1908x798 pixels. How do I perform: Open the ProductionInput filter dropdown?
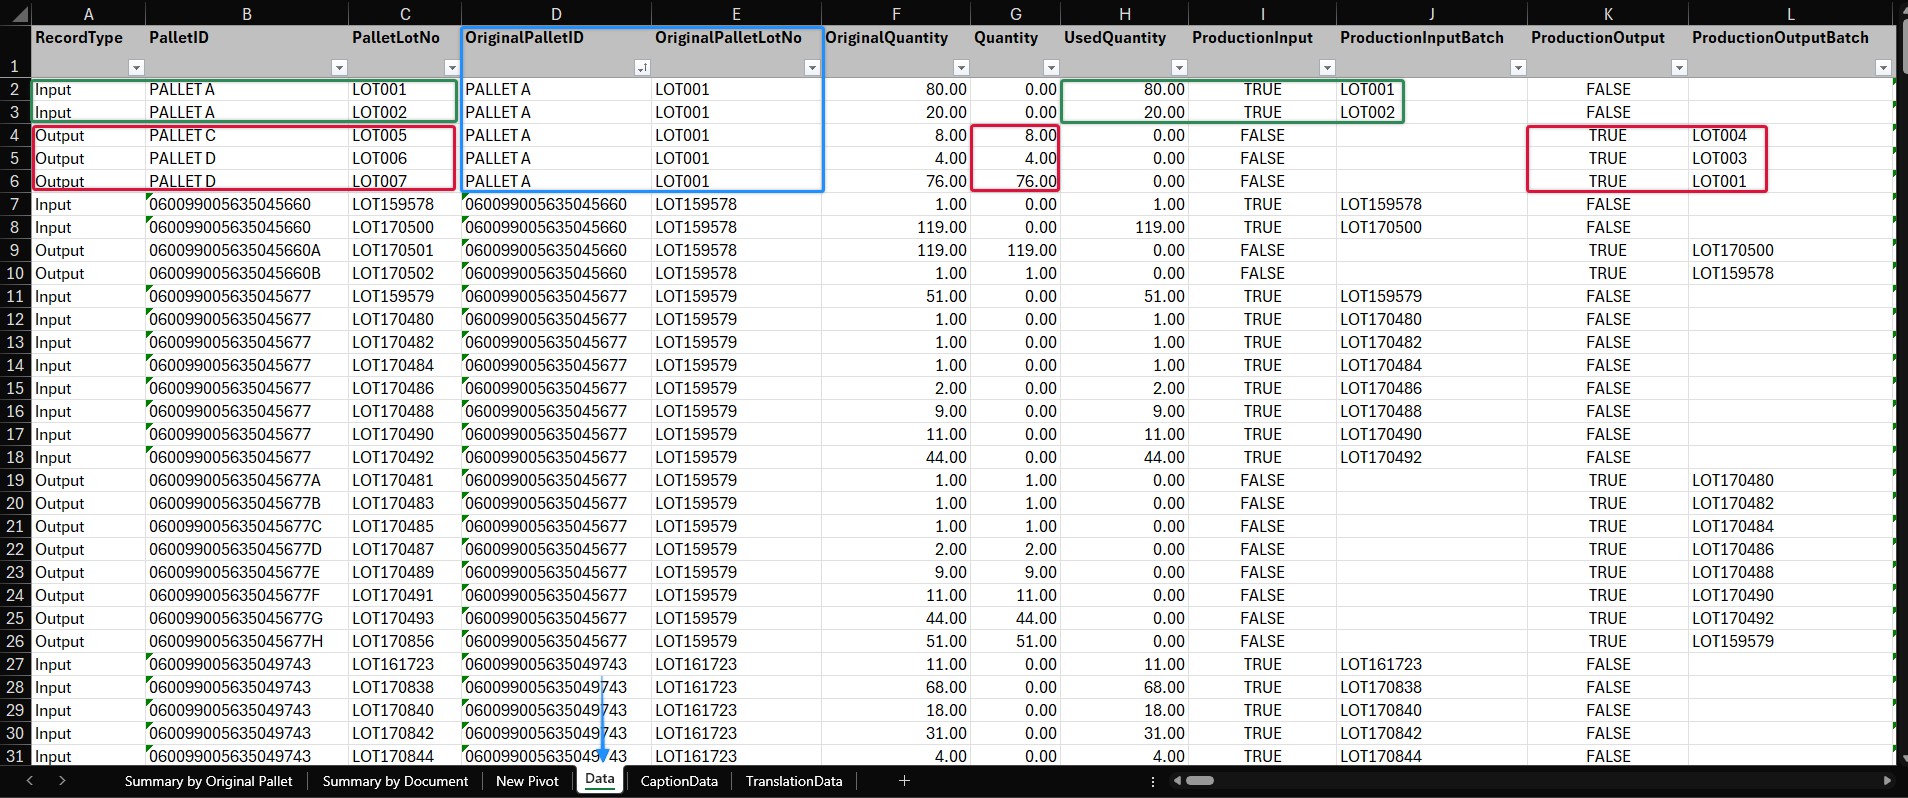[1327, 68]
